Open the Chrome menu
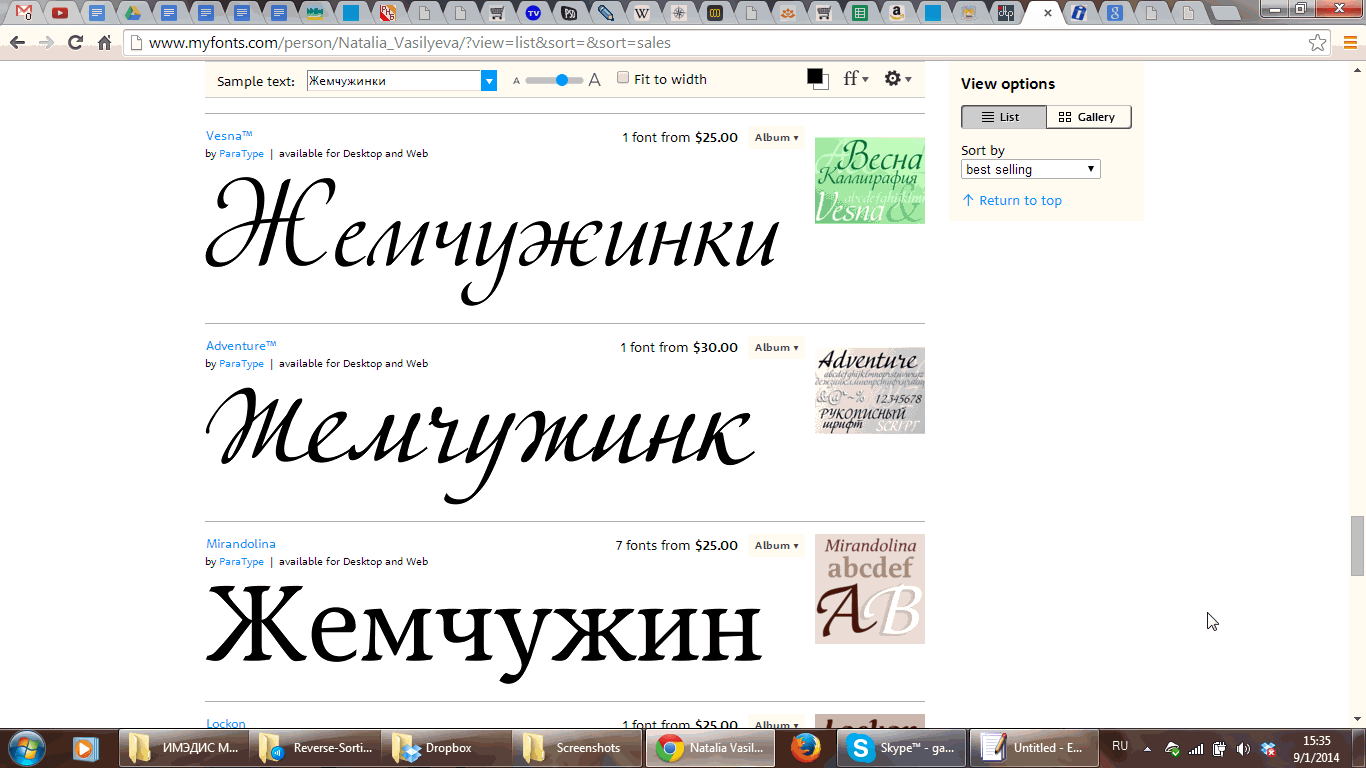This screenshot has width=1366, height=768. (1349, 43)
